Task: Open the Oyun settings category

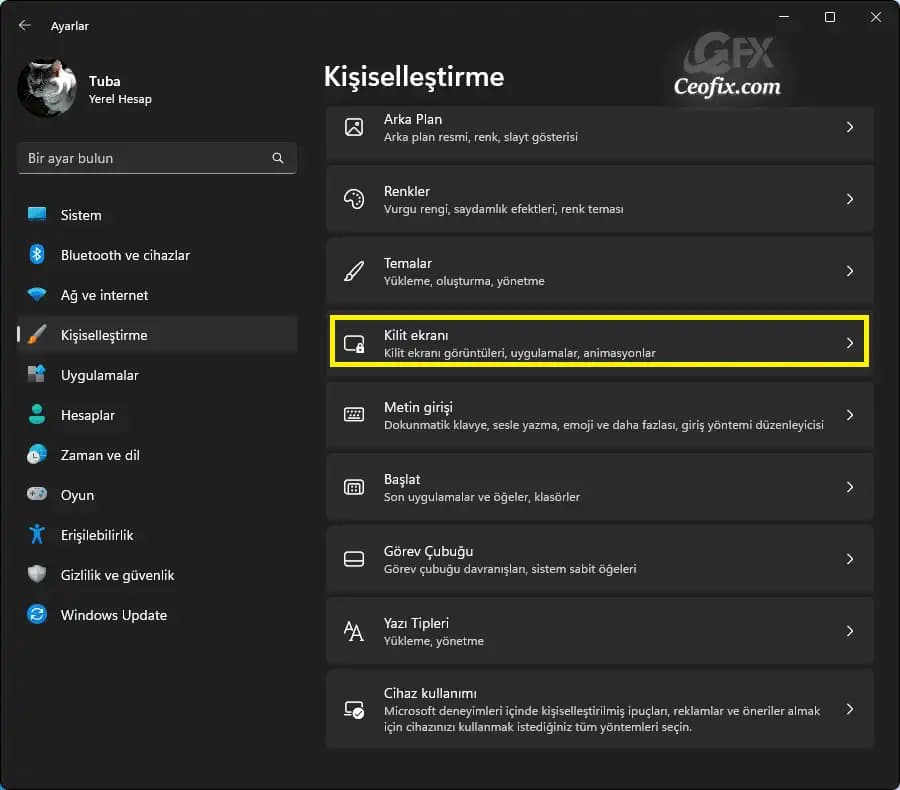Action: tap(77, 495)
